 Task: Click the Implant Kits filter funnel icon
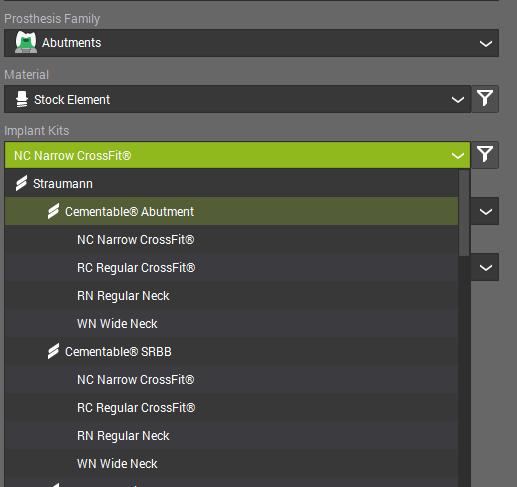tap(485, 155)
